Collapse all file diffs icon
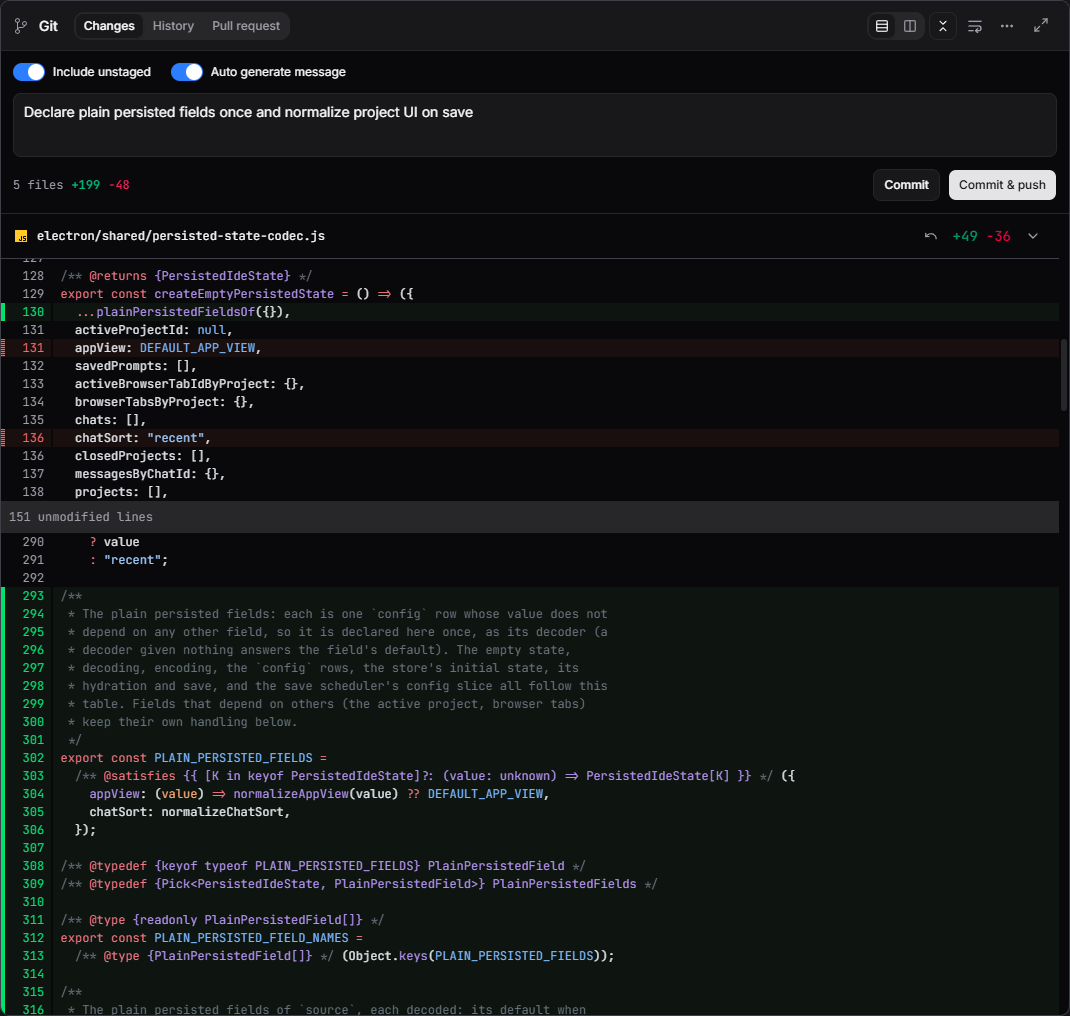Image resolution: width=1070 pixels, height=1016 pixels. [942, 26]
